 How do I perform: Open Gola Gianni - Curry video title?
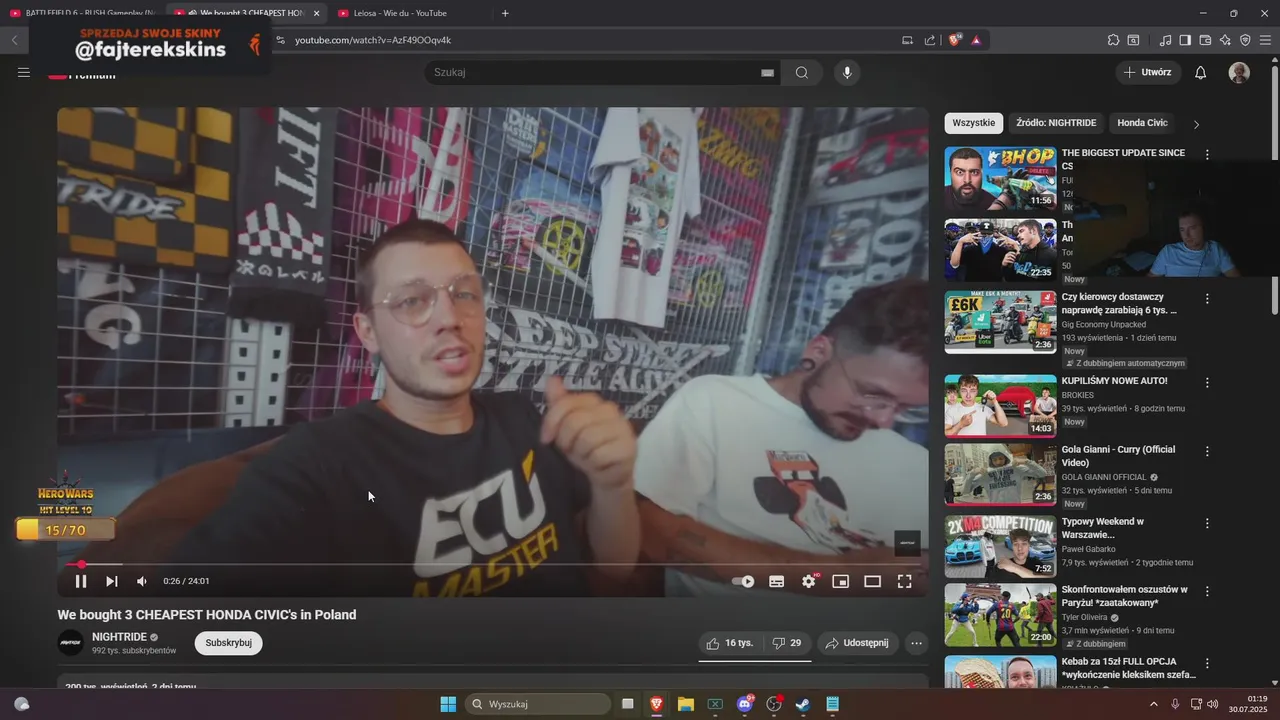click(1118, 456)
